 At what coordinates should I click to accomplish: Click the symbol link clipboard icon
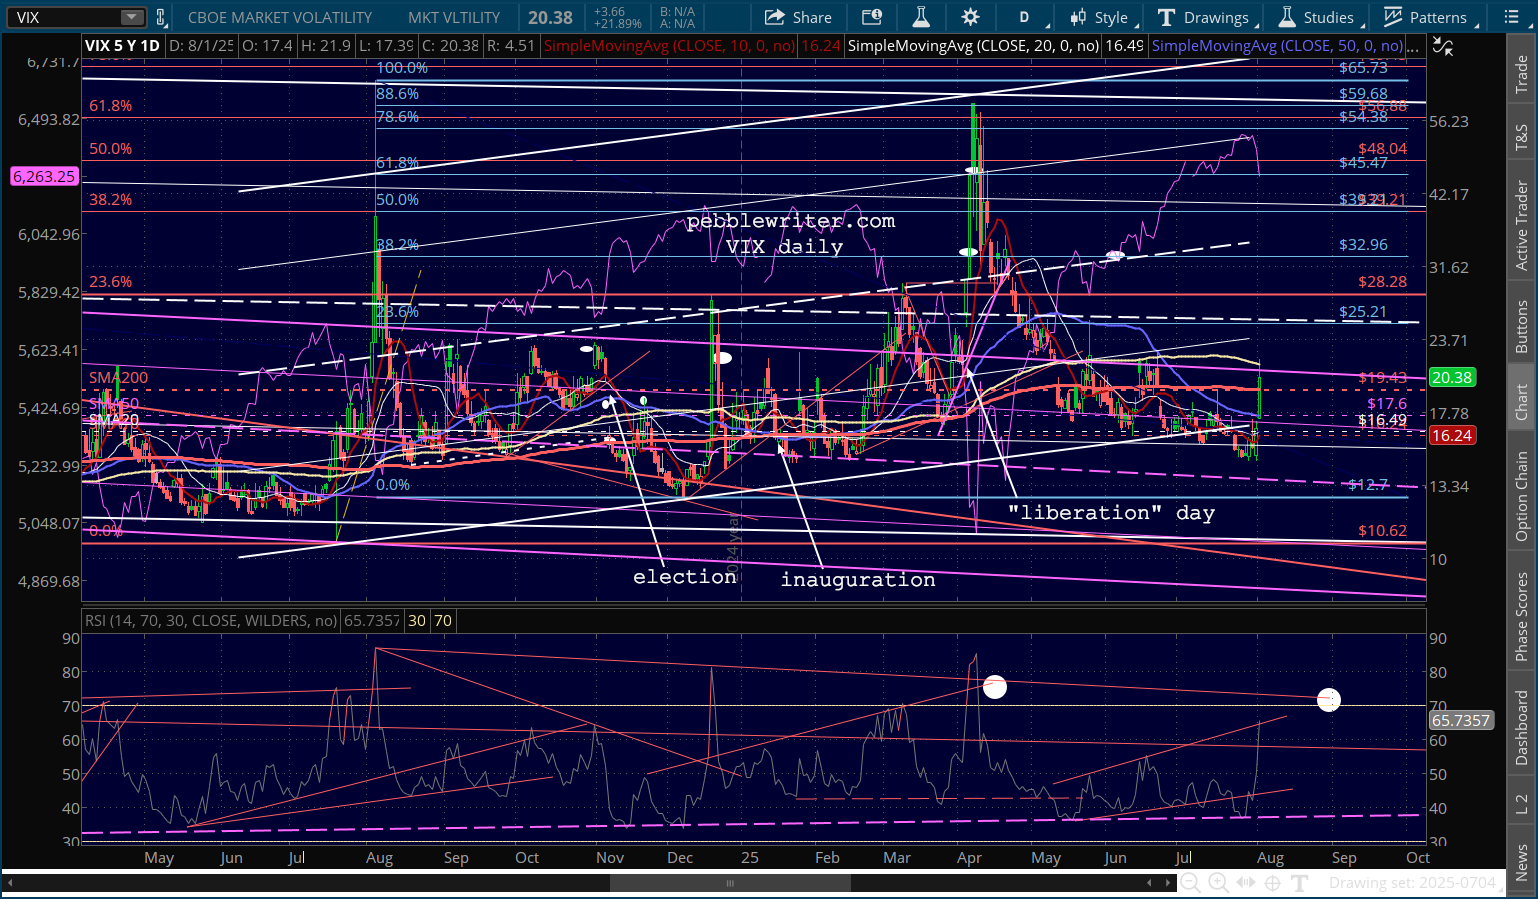pyautogui.click(x=160, y=17)
